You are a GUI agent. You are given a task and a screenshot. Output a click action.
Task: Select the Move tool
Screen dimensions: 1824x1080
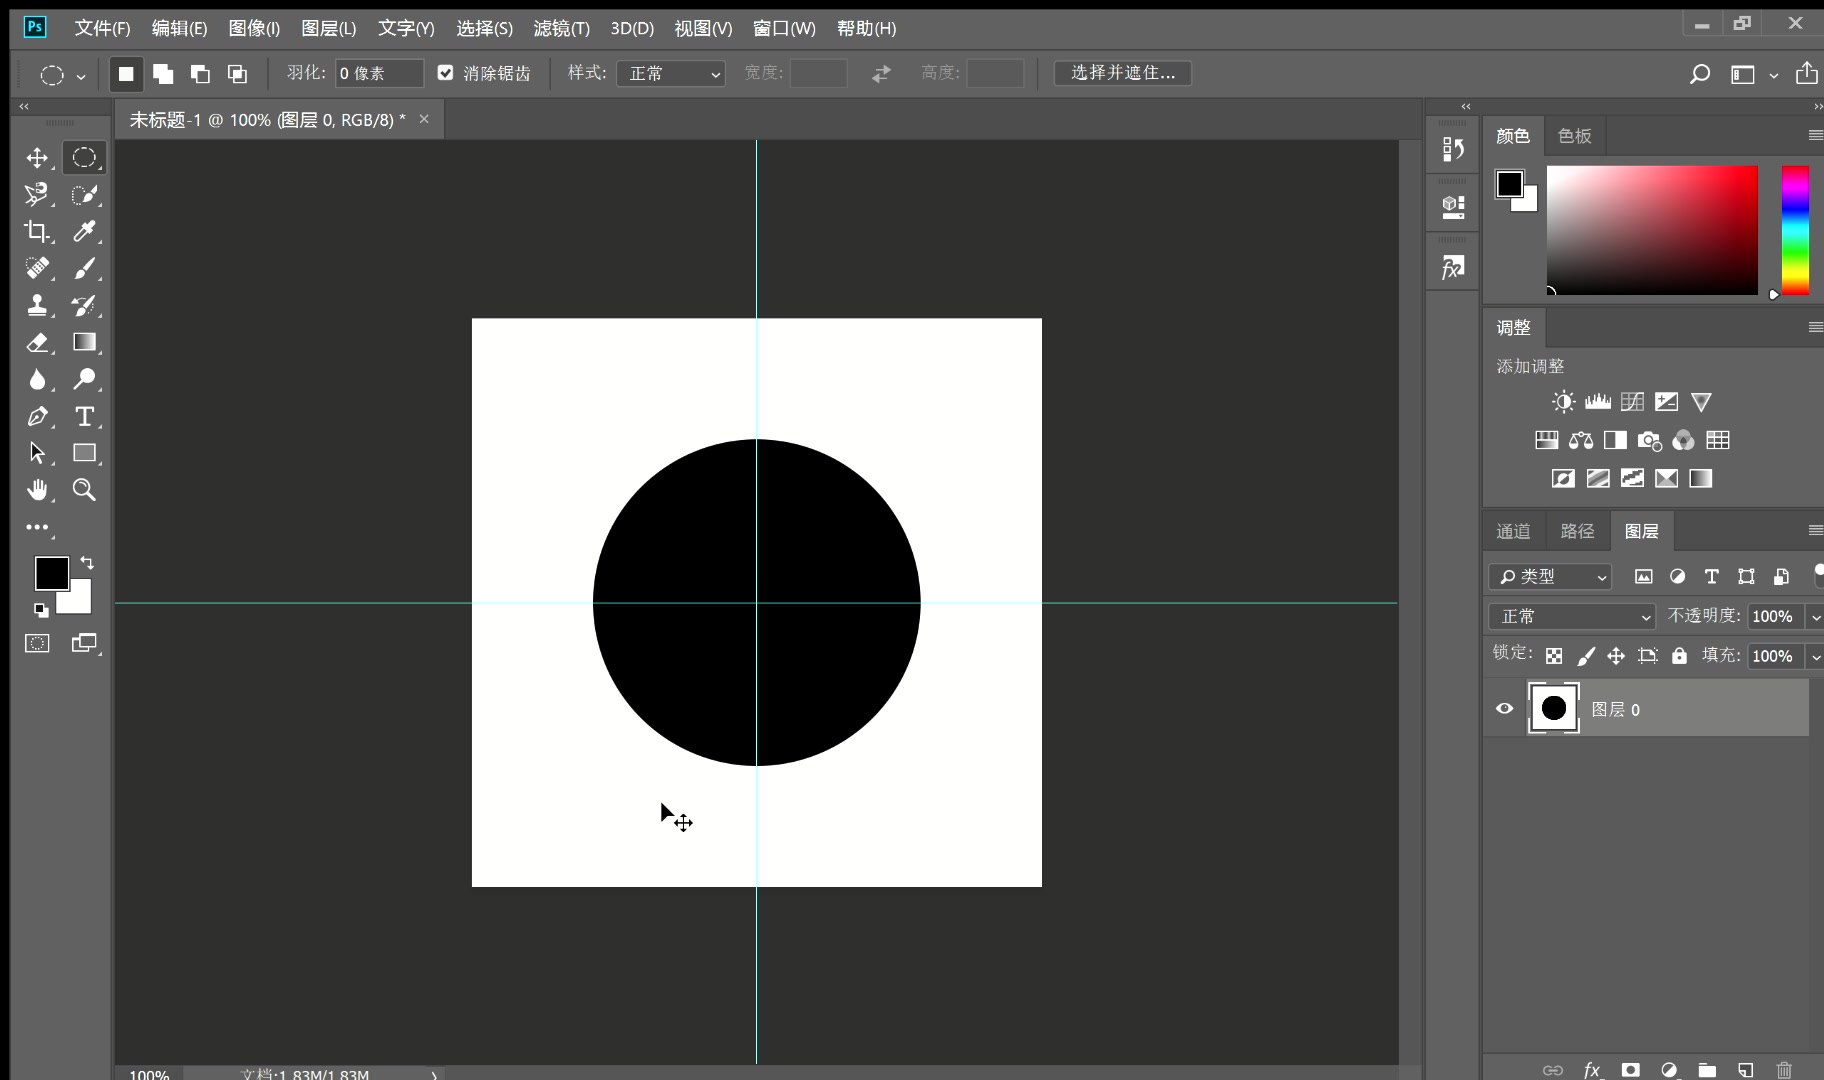(x=37, y=158)
